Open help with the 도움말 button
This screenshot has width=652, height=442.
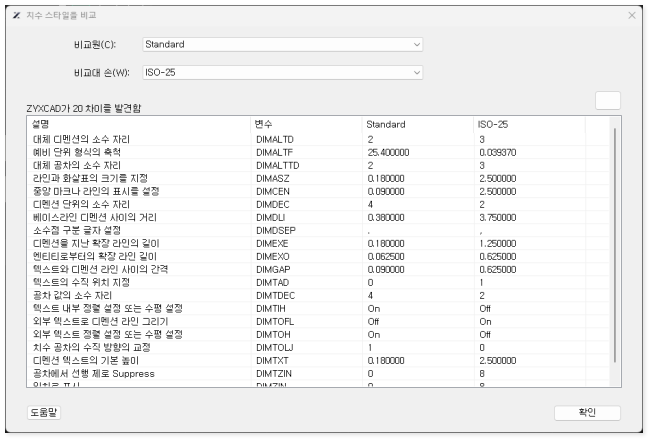[44, 412]
